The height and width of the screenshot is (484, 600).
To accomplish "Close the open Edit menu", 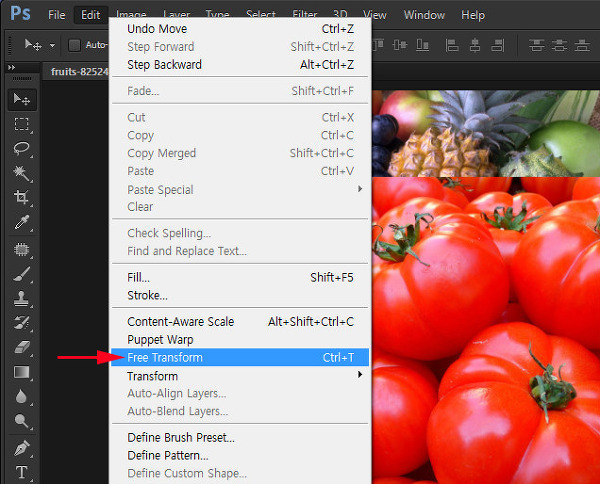I will (91, 15).
